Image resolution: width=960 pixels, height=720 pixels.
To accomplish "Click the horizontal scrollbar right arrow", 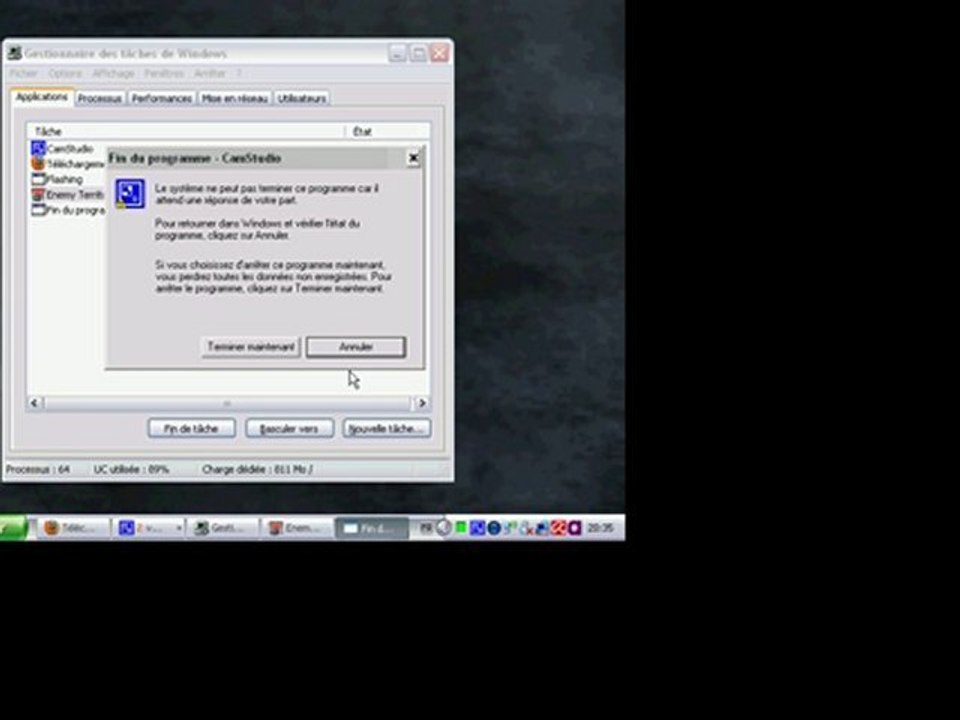I will (422, 403).
